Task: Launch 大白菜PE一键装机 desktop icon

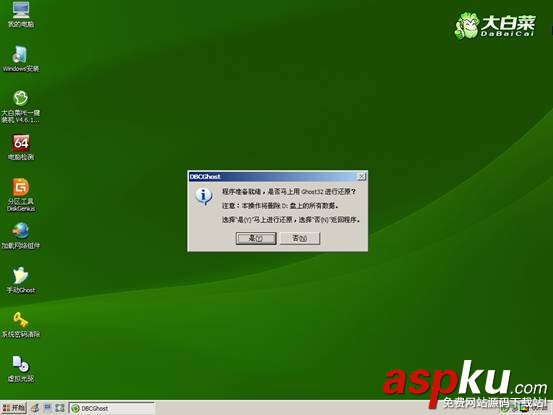Action: tap(21, 106)
